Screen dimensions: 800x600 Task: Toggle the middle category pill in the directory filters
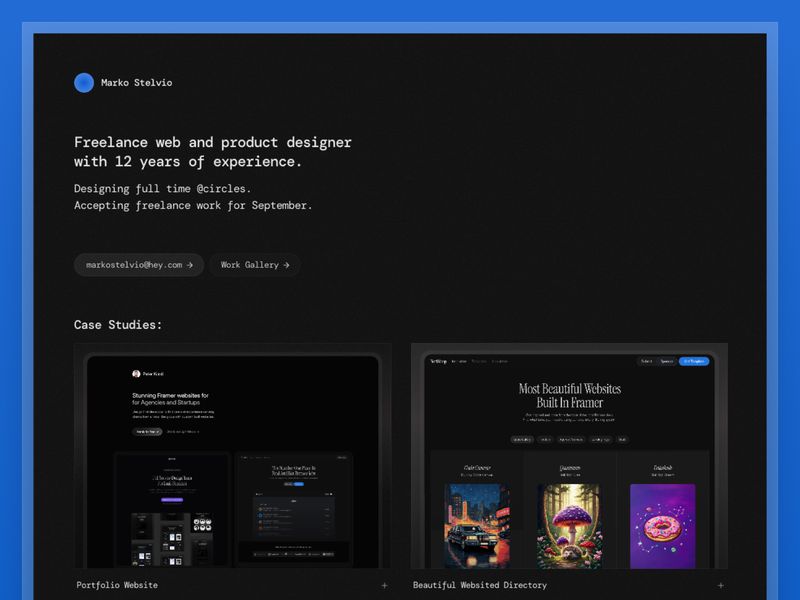tap(573, 438)
